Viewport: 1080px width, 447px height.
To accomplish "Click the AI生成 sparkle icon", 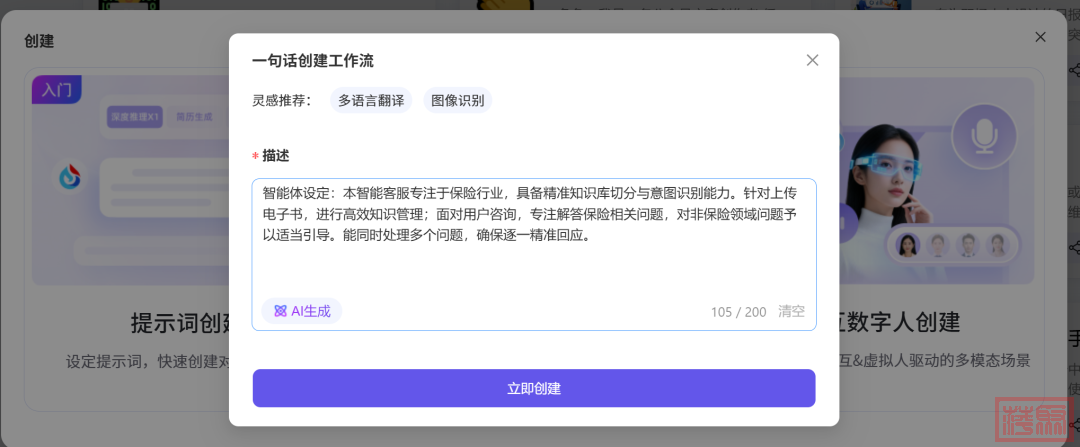I will (280, 311).
